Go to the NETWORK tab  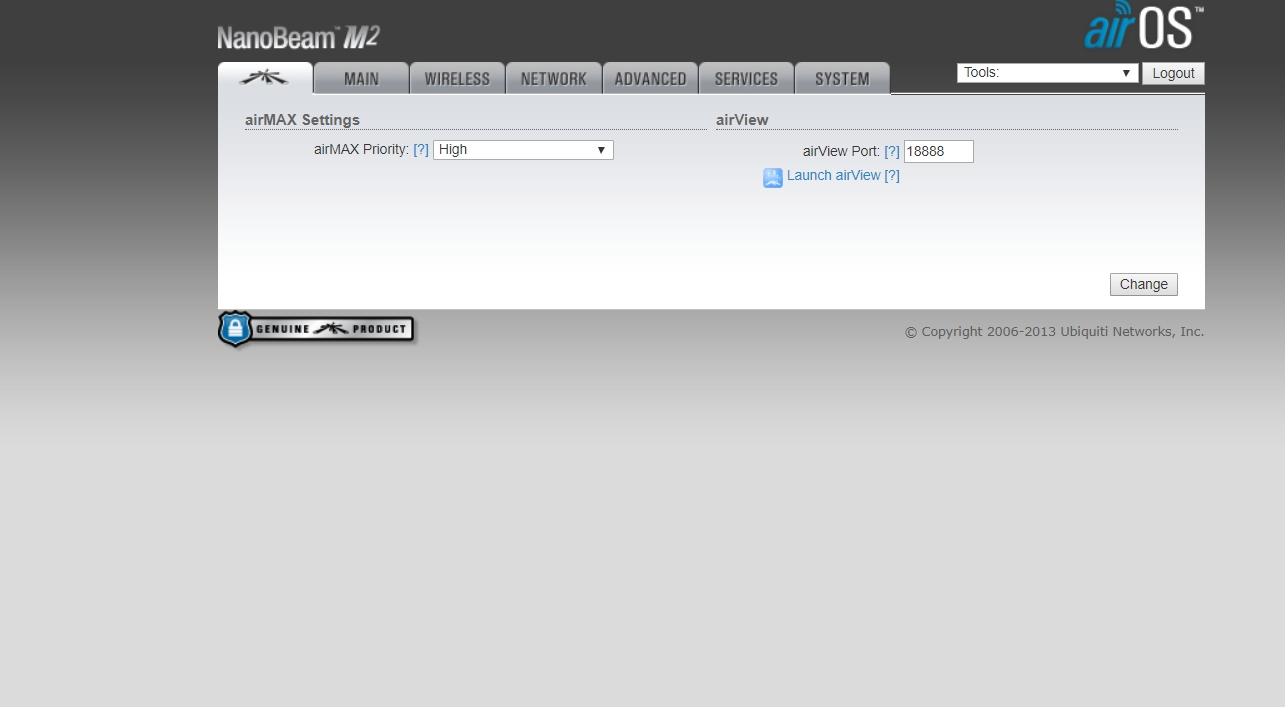[553, 78]
